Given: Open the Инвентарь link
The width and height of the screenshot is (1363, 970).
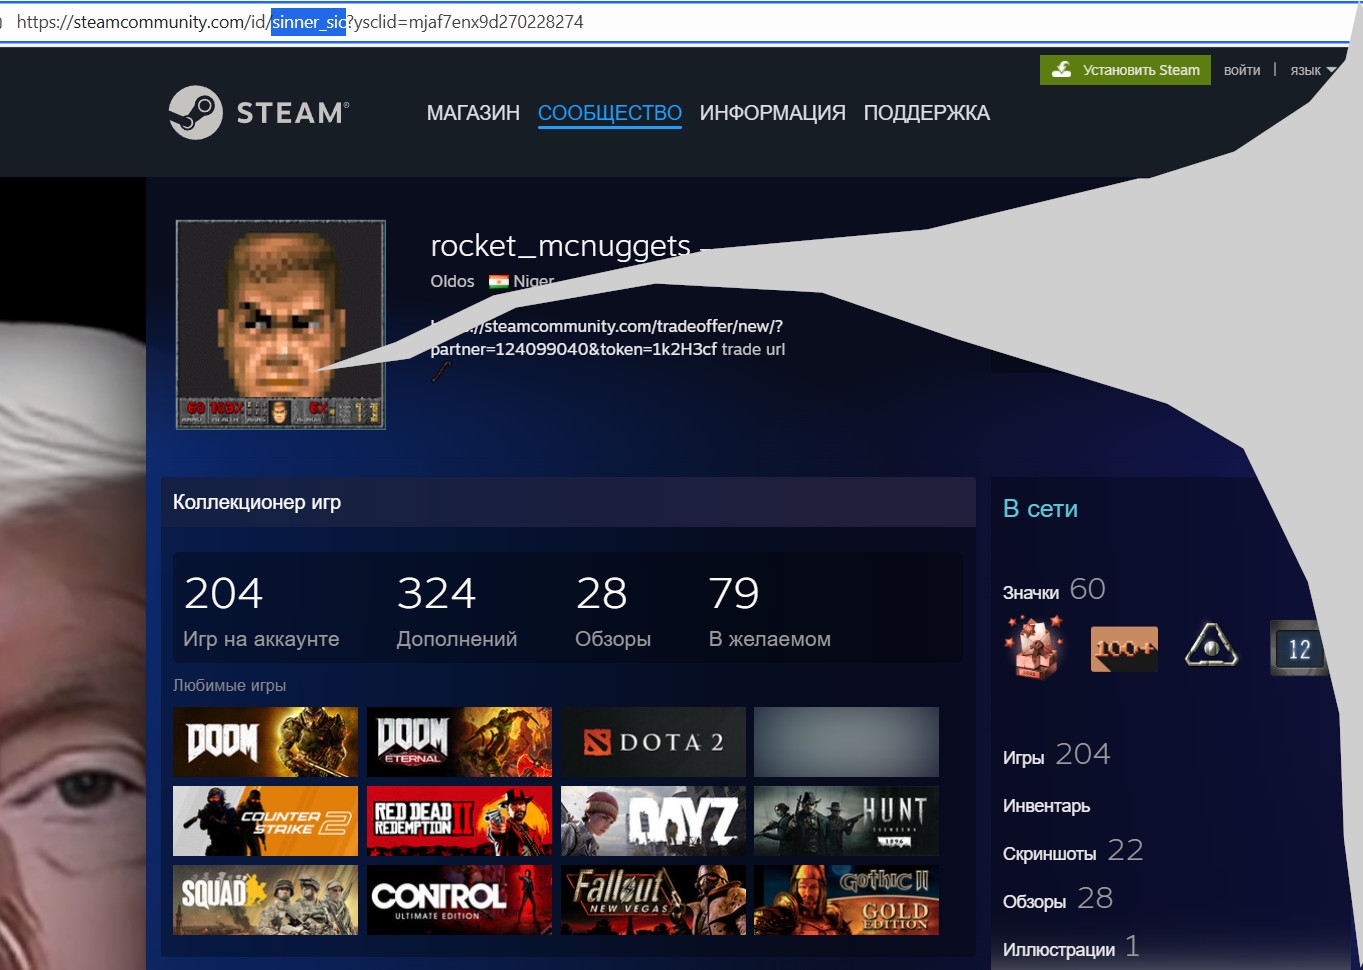Looking at the screenshot, I should pyautogui.click(x=1046, y=806).
